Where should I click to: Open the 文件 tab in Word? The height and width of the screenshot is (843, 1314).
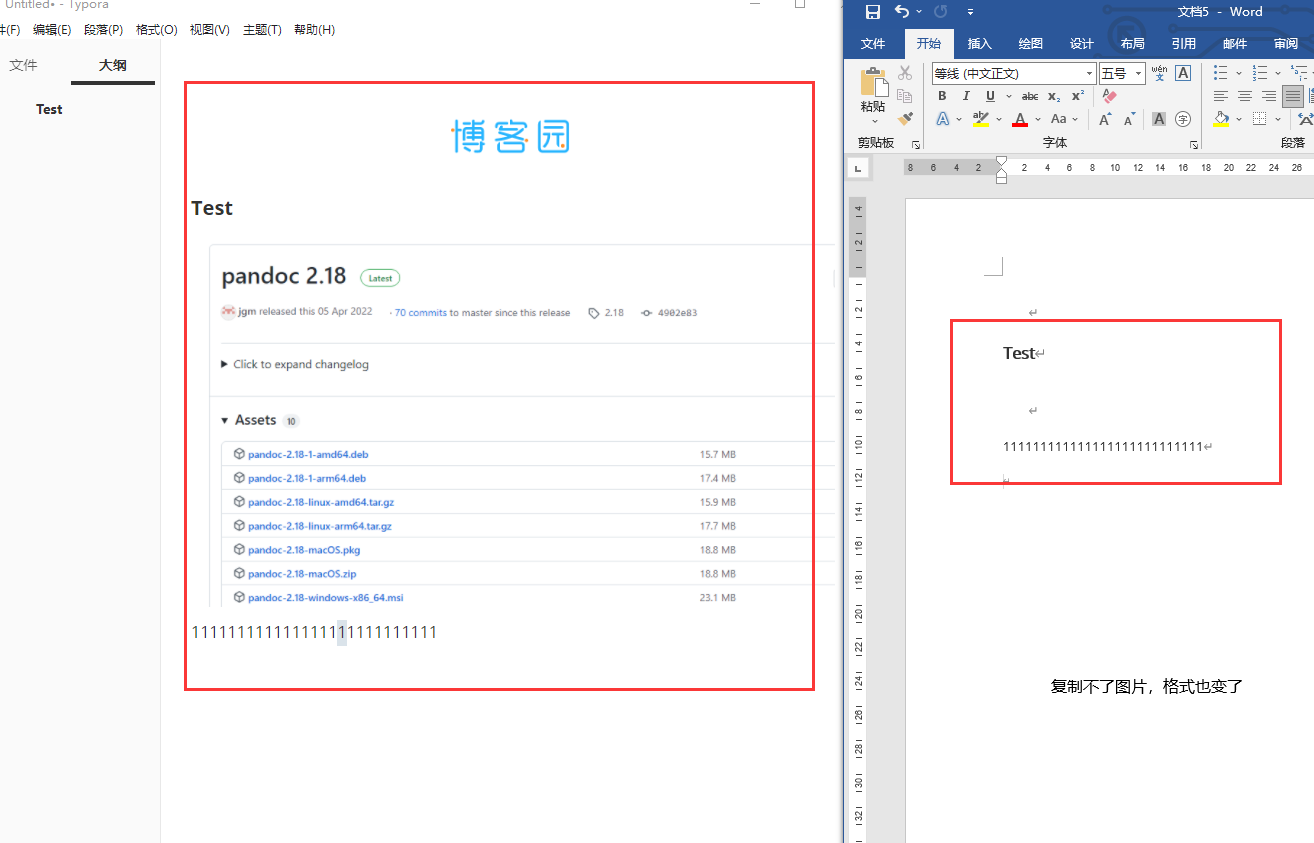(x=873, y=44)
